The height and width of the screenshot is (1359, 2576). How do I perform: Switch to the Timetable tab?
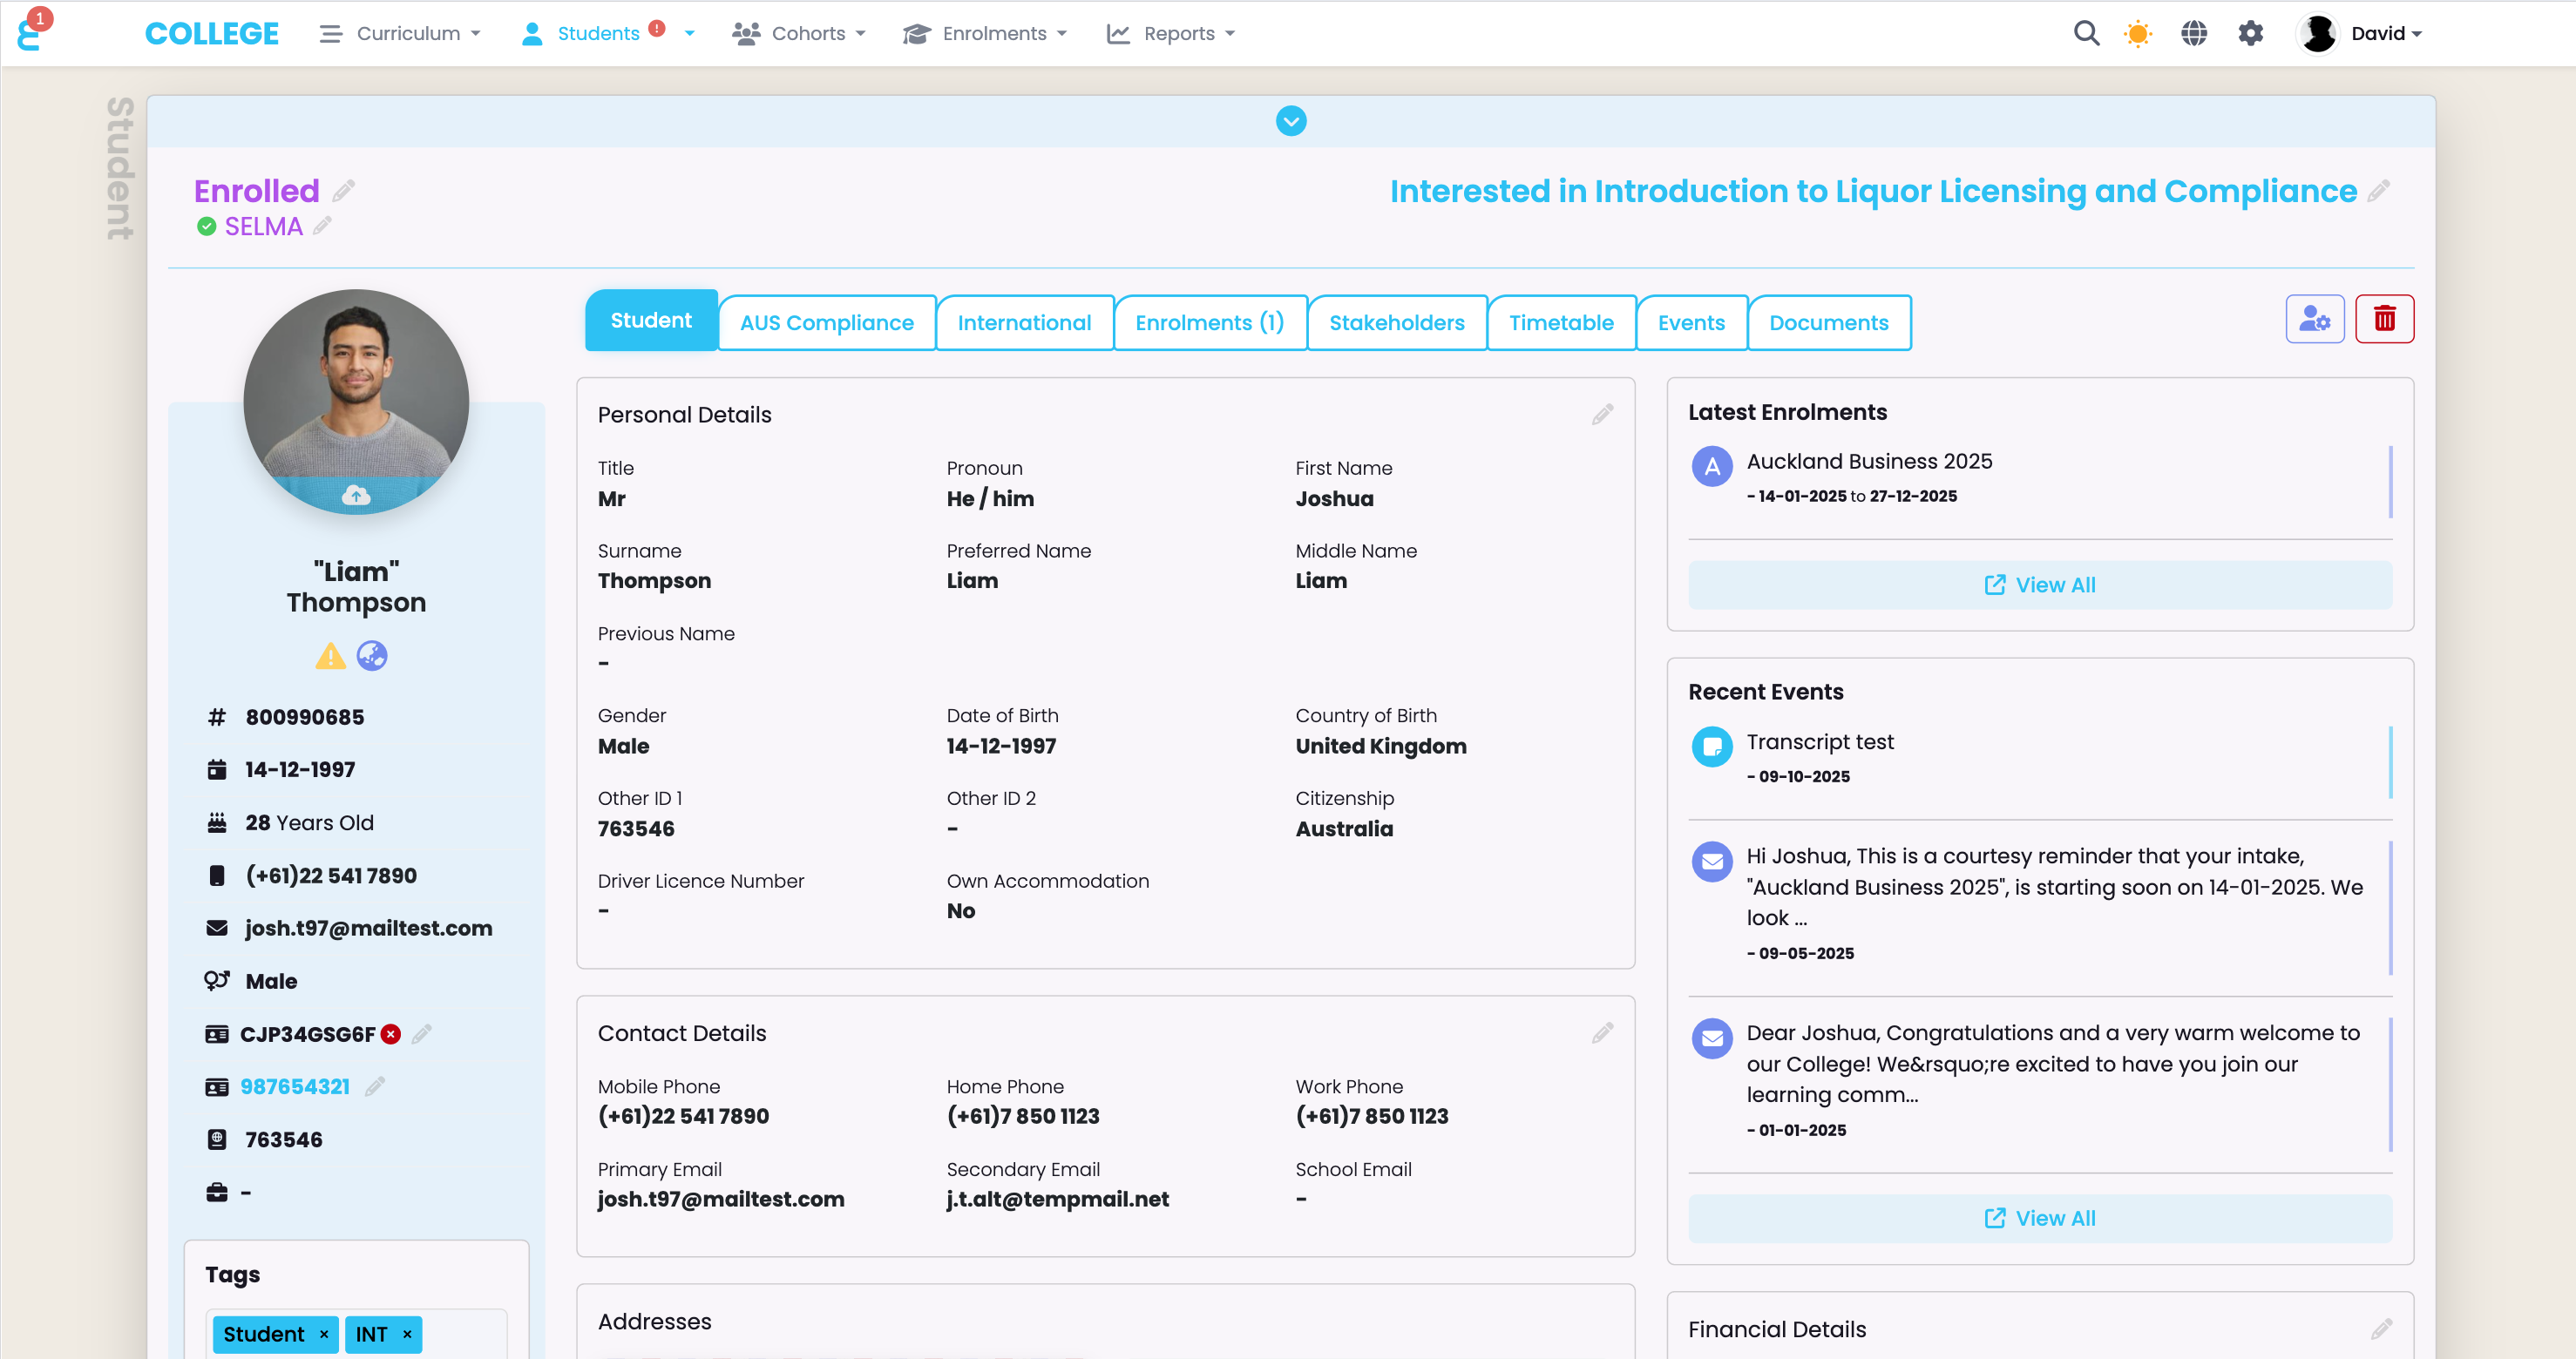[x=1560, y=323]
